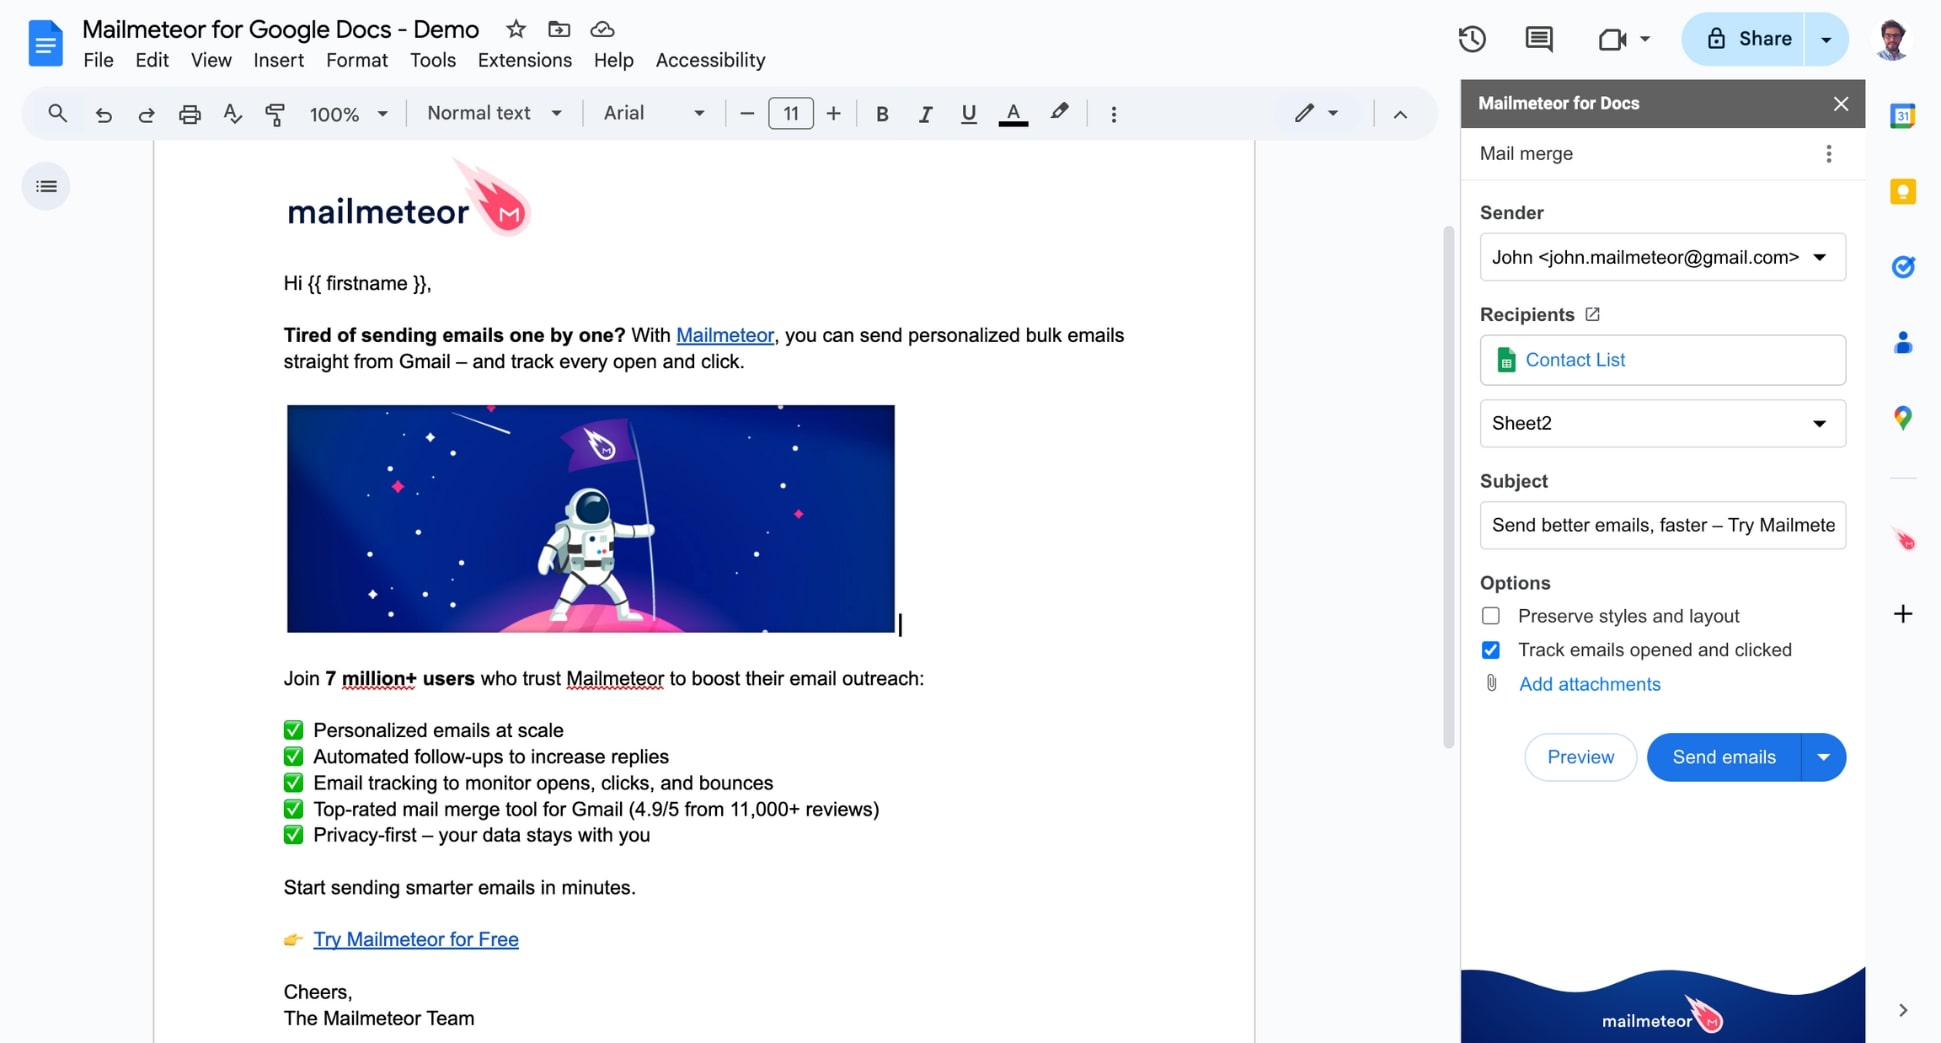This screenshot has width=1941, height=1043.
Task: Open the highlight color pen
Action: (1059, 113)
